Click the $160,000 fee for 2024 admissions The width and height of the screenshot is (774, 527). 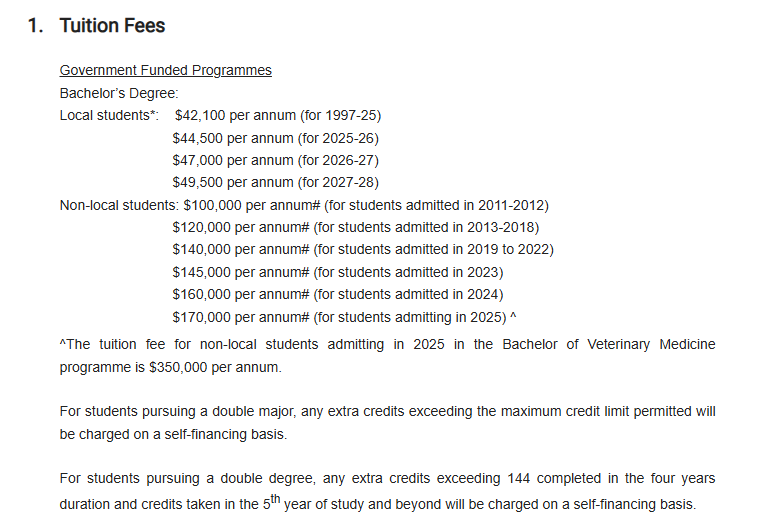click(x=337, y=294)
